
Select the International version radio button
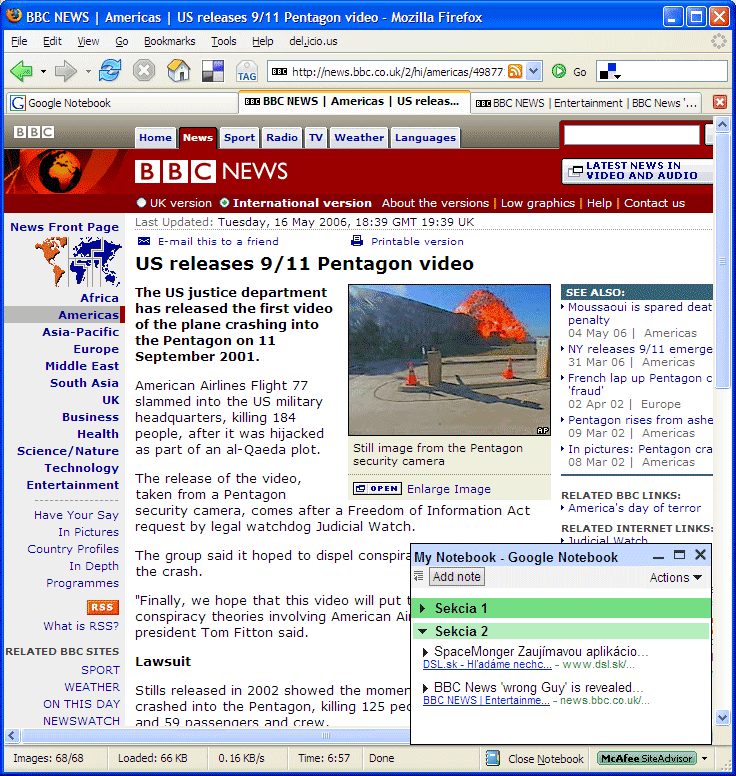pyautogui.click(x=225, y=202)
